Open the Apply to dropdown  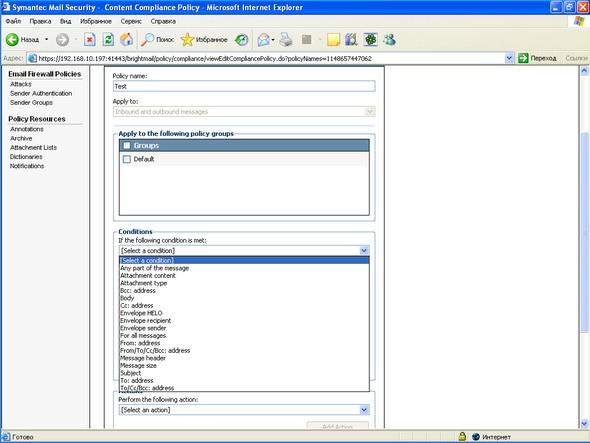tap(244, 112)
